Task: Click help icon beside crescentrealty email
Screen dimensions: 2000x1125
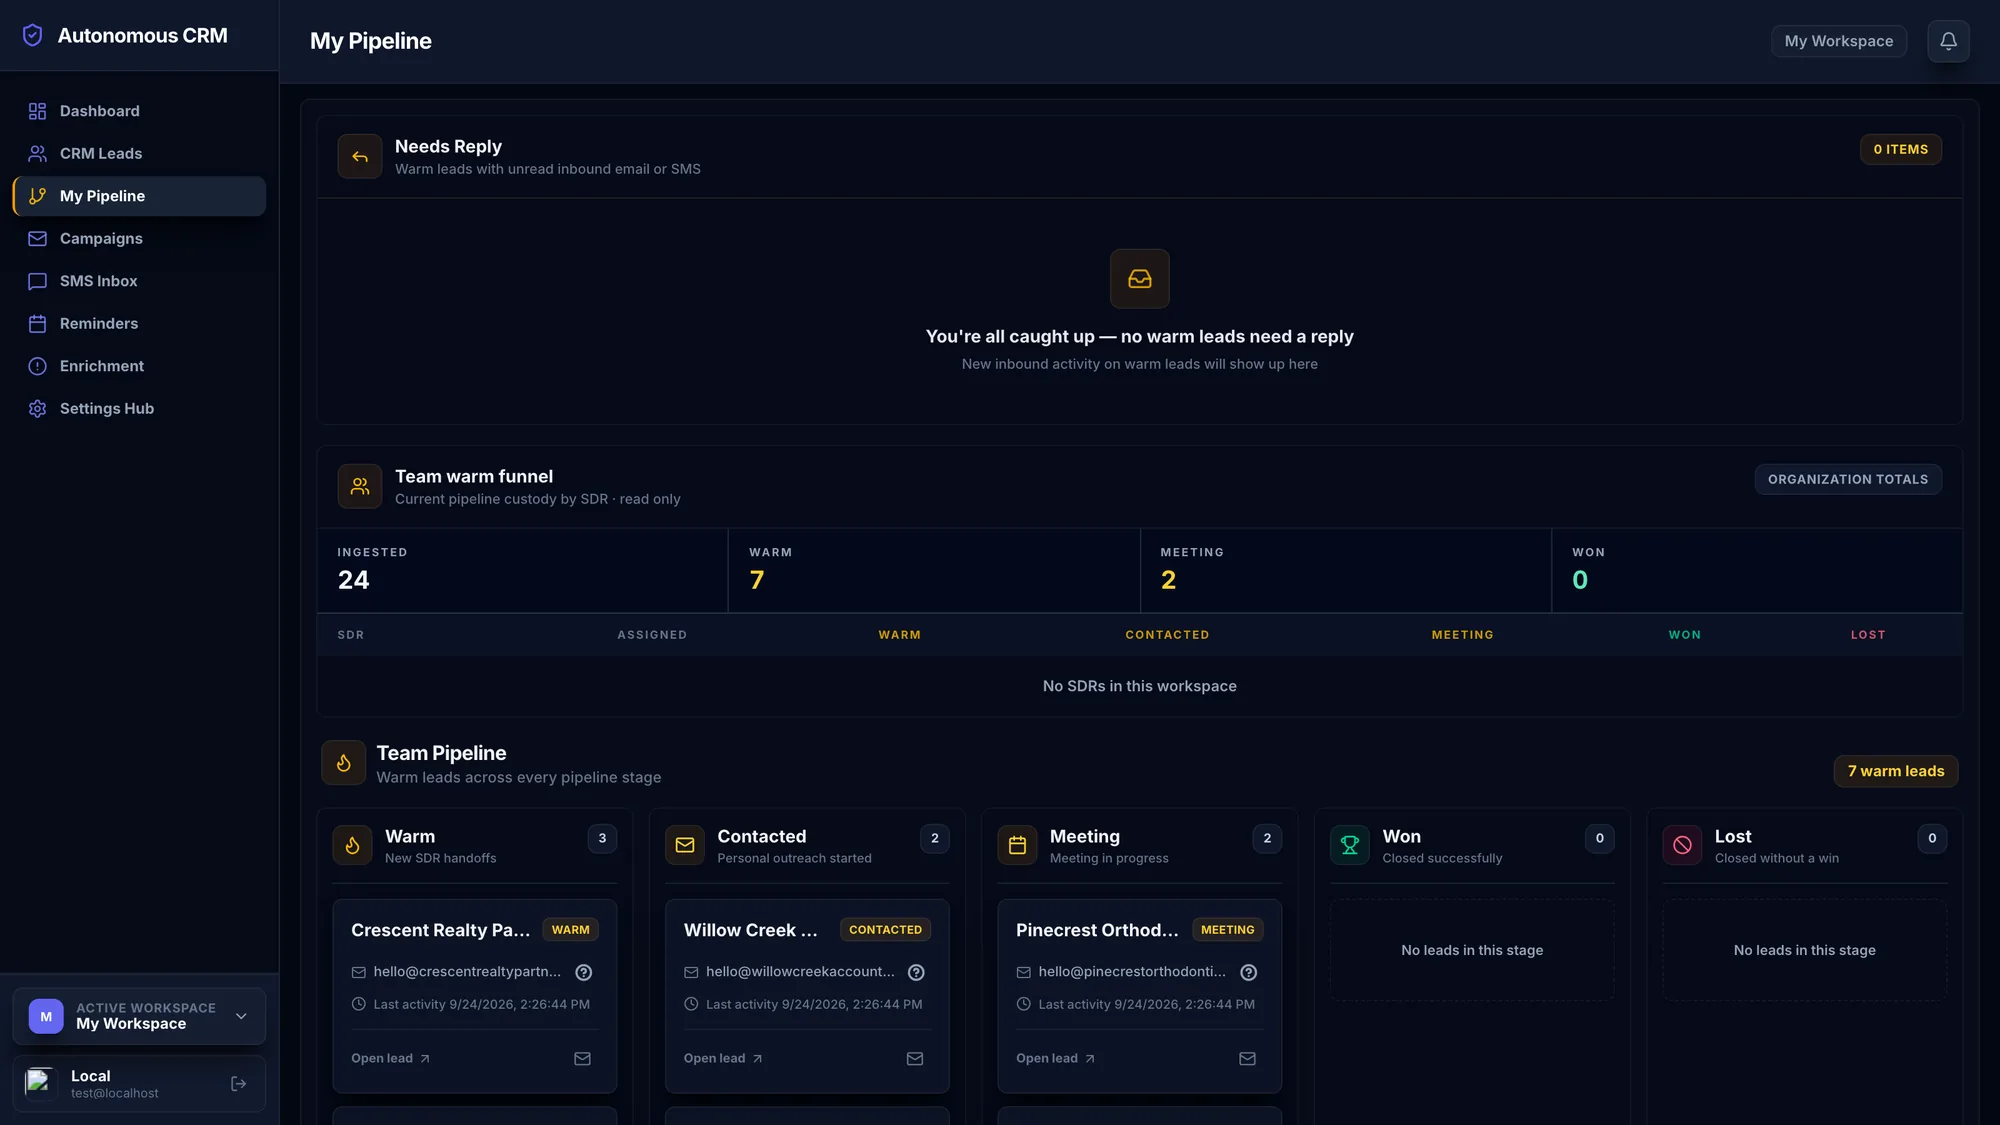Action: coord(584,972)
